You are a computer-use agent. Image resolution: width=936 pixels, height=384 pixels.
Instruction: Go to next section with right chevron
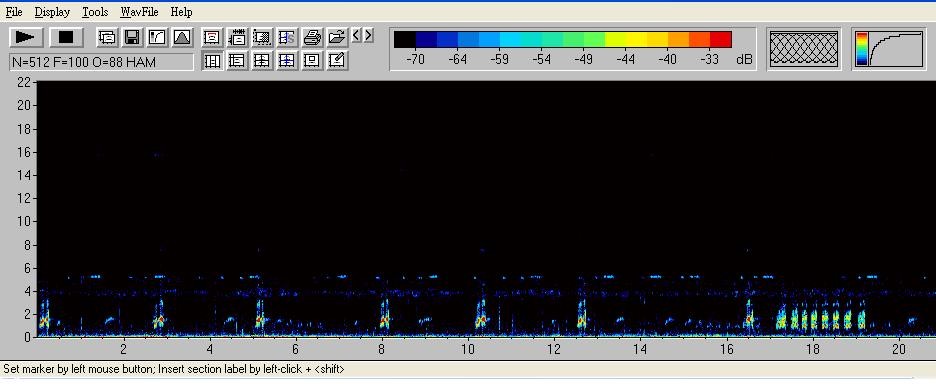click(368, 35)
